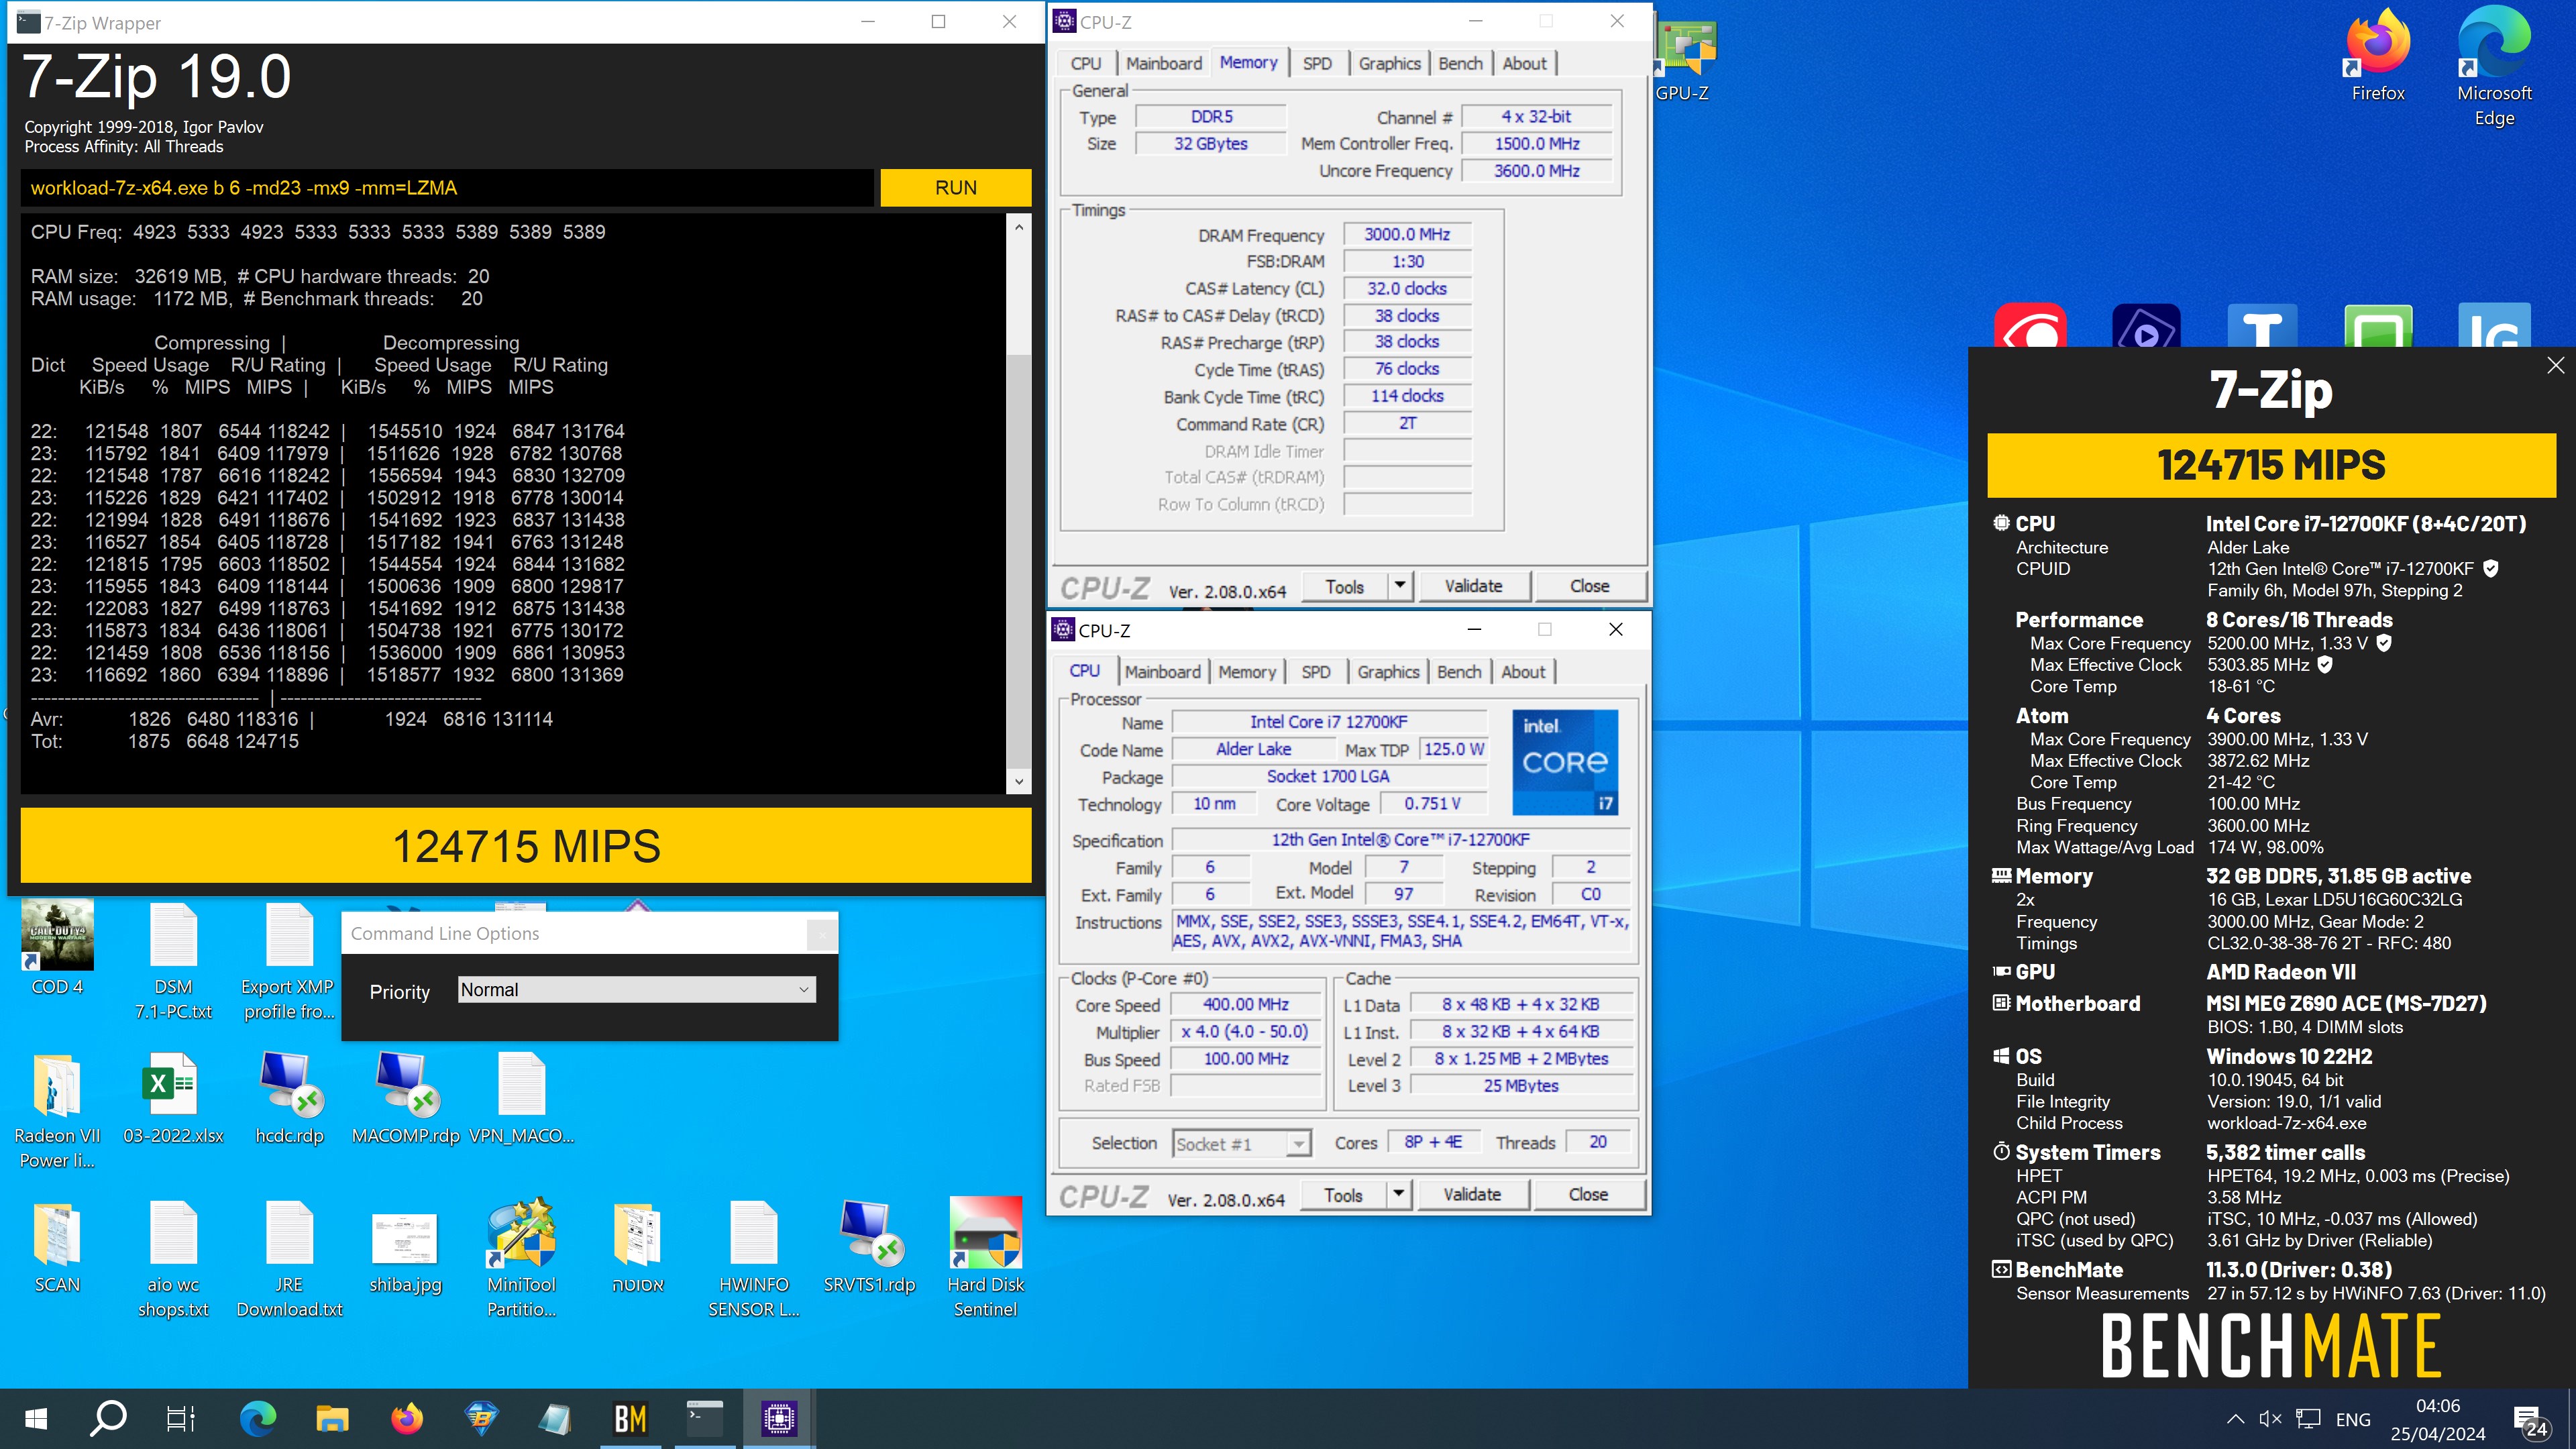The image size is (2576, 1449).
Task: Click Validate in the CPU tab CPU-Z window
Action: [x=1472, y=1194]
